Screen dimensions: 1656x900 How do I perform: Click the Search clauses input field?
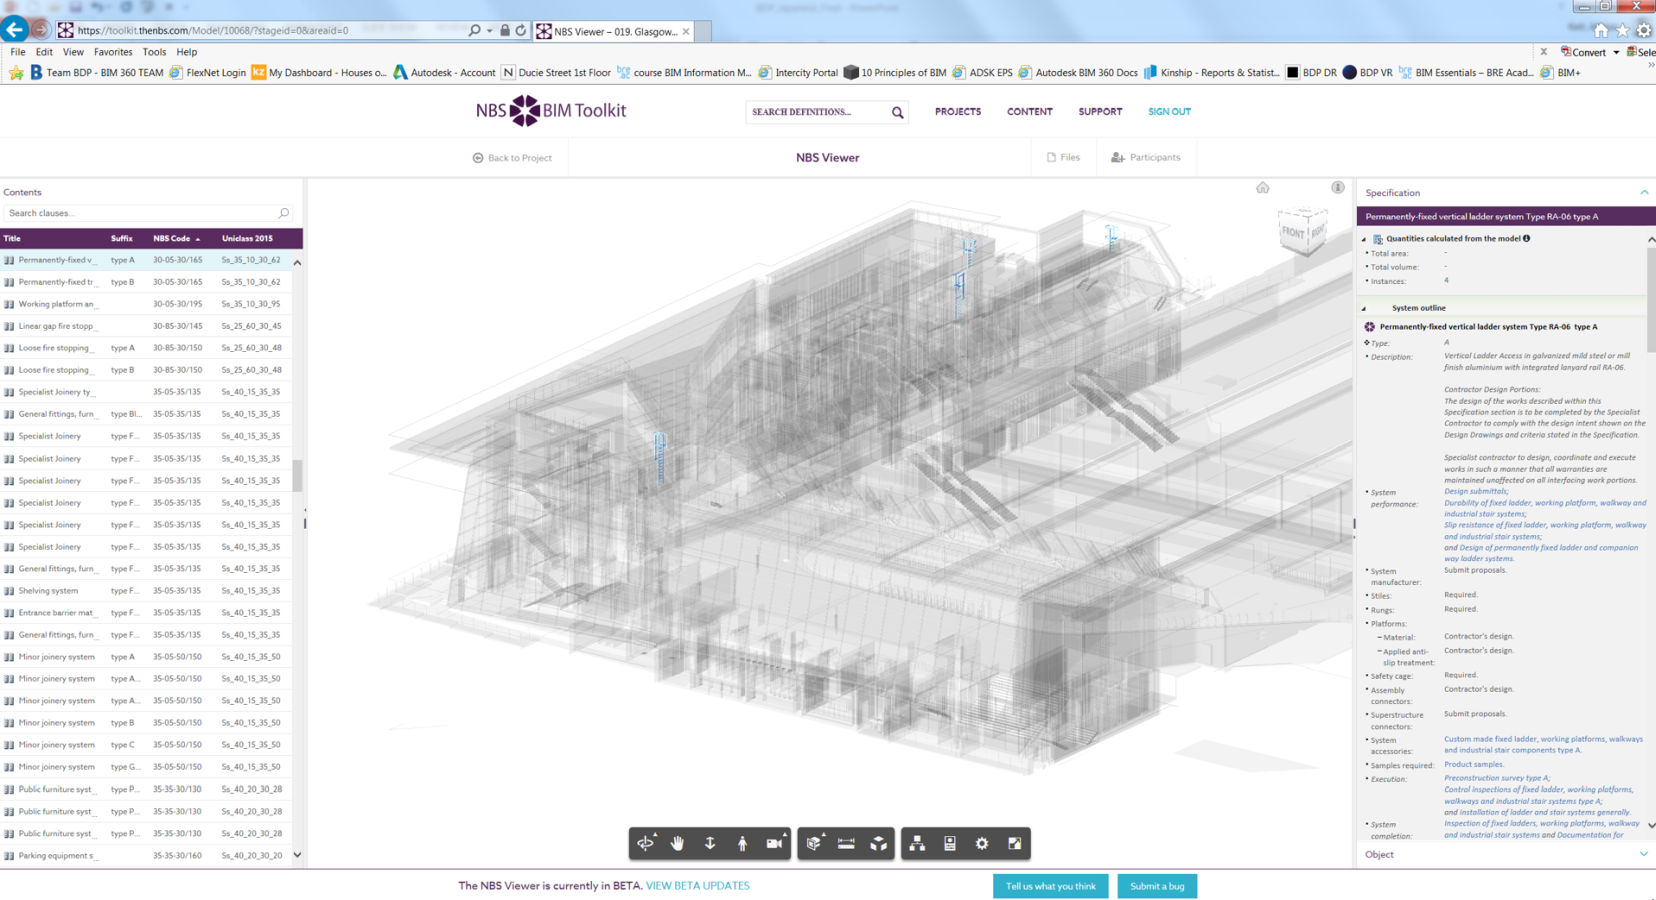[x=140, y=213]
